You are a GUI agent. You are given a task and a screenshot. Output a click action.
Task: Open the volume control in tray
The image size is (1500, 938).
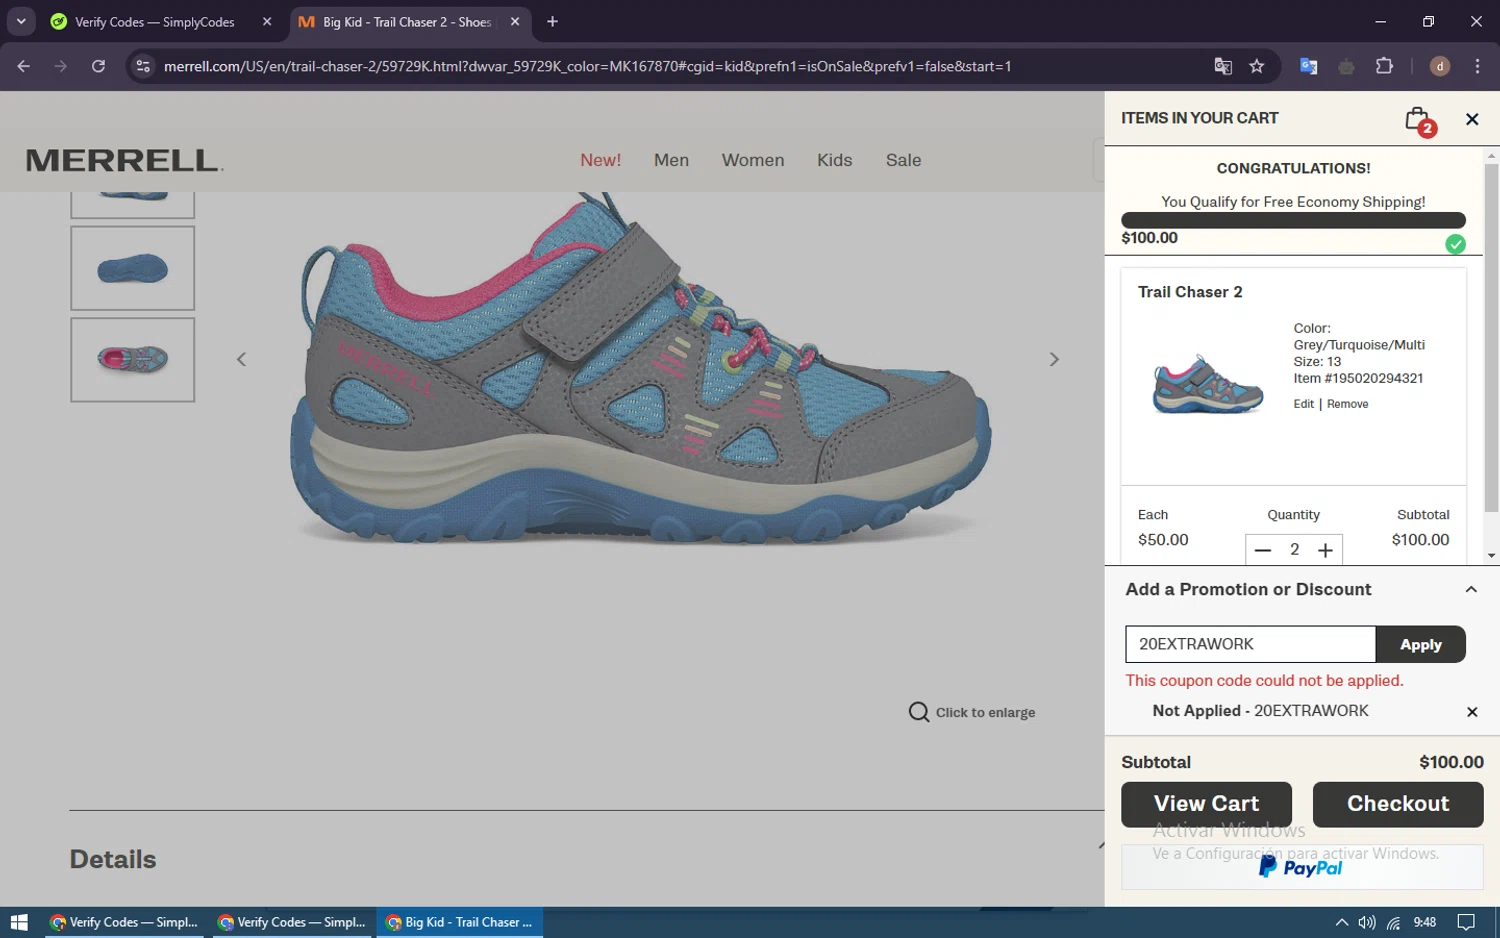point(1366,922)
